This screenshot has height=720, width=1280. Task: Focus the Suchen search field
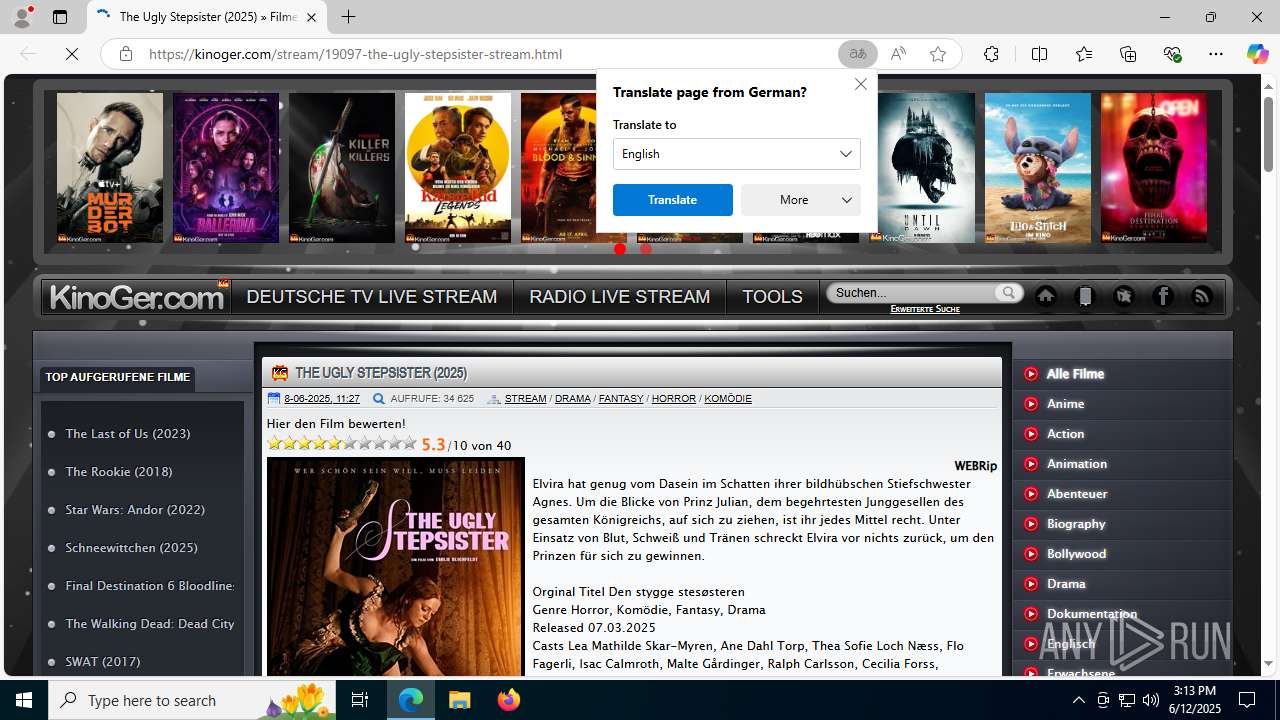click(x=911, y=293)
